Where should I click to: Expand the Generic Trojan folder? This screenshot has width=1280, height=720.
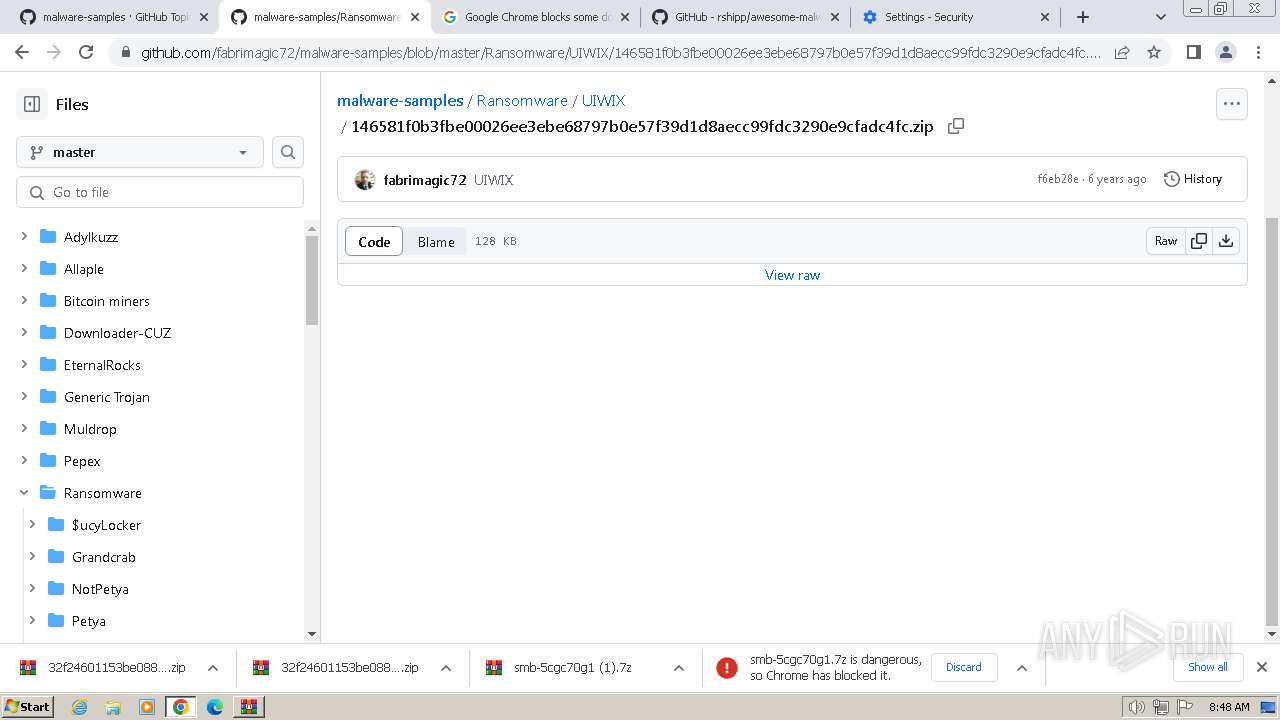[24, 397]
